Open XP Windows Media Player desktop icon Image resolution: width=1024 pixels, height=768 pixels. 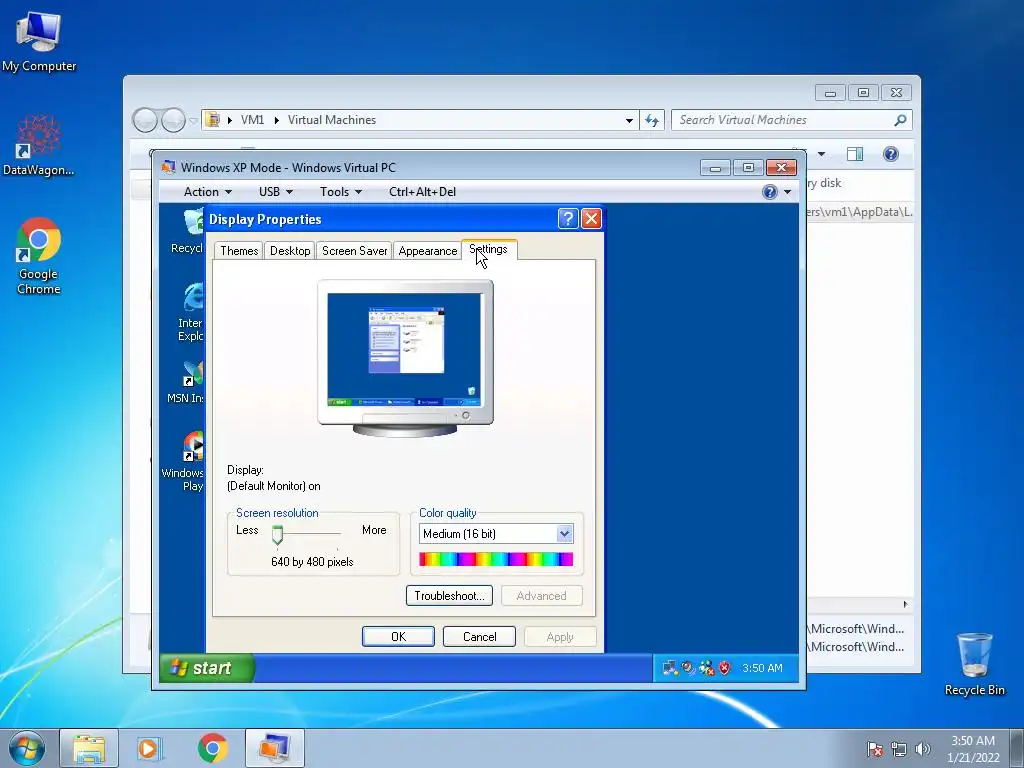[x=185, y=461]
